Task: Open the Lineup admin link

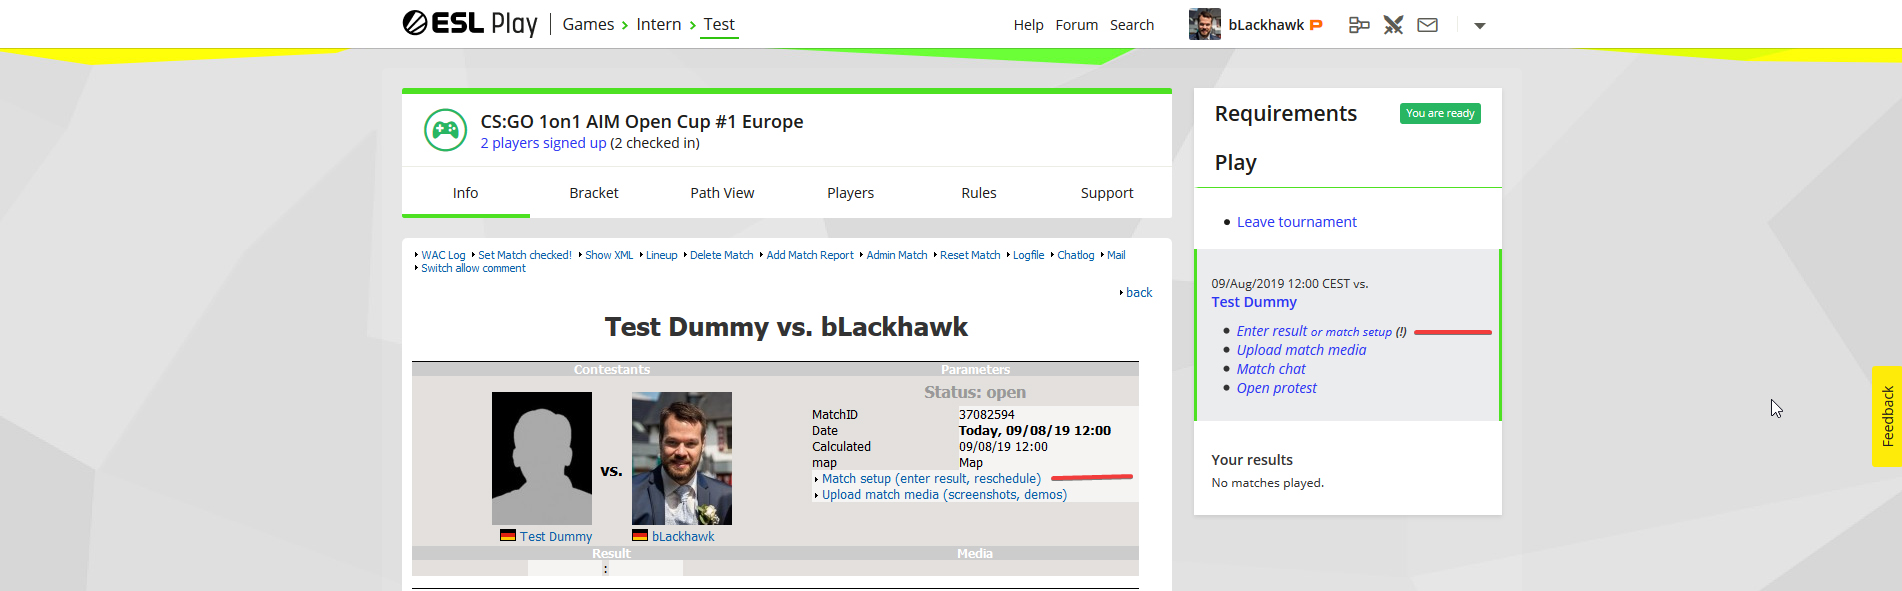Action: coord(661,255)
